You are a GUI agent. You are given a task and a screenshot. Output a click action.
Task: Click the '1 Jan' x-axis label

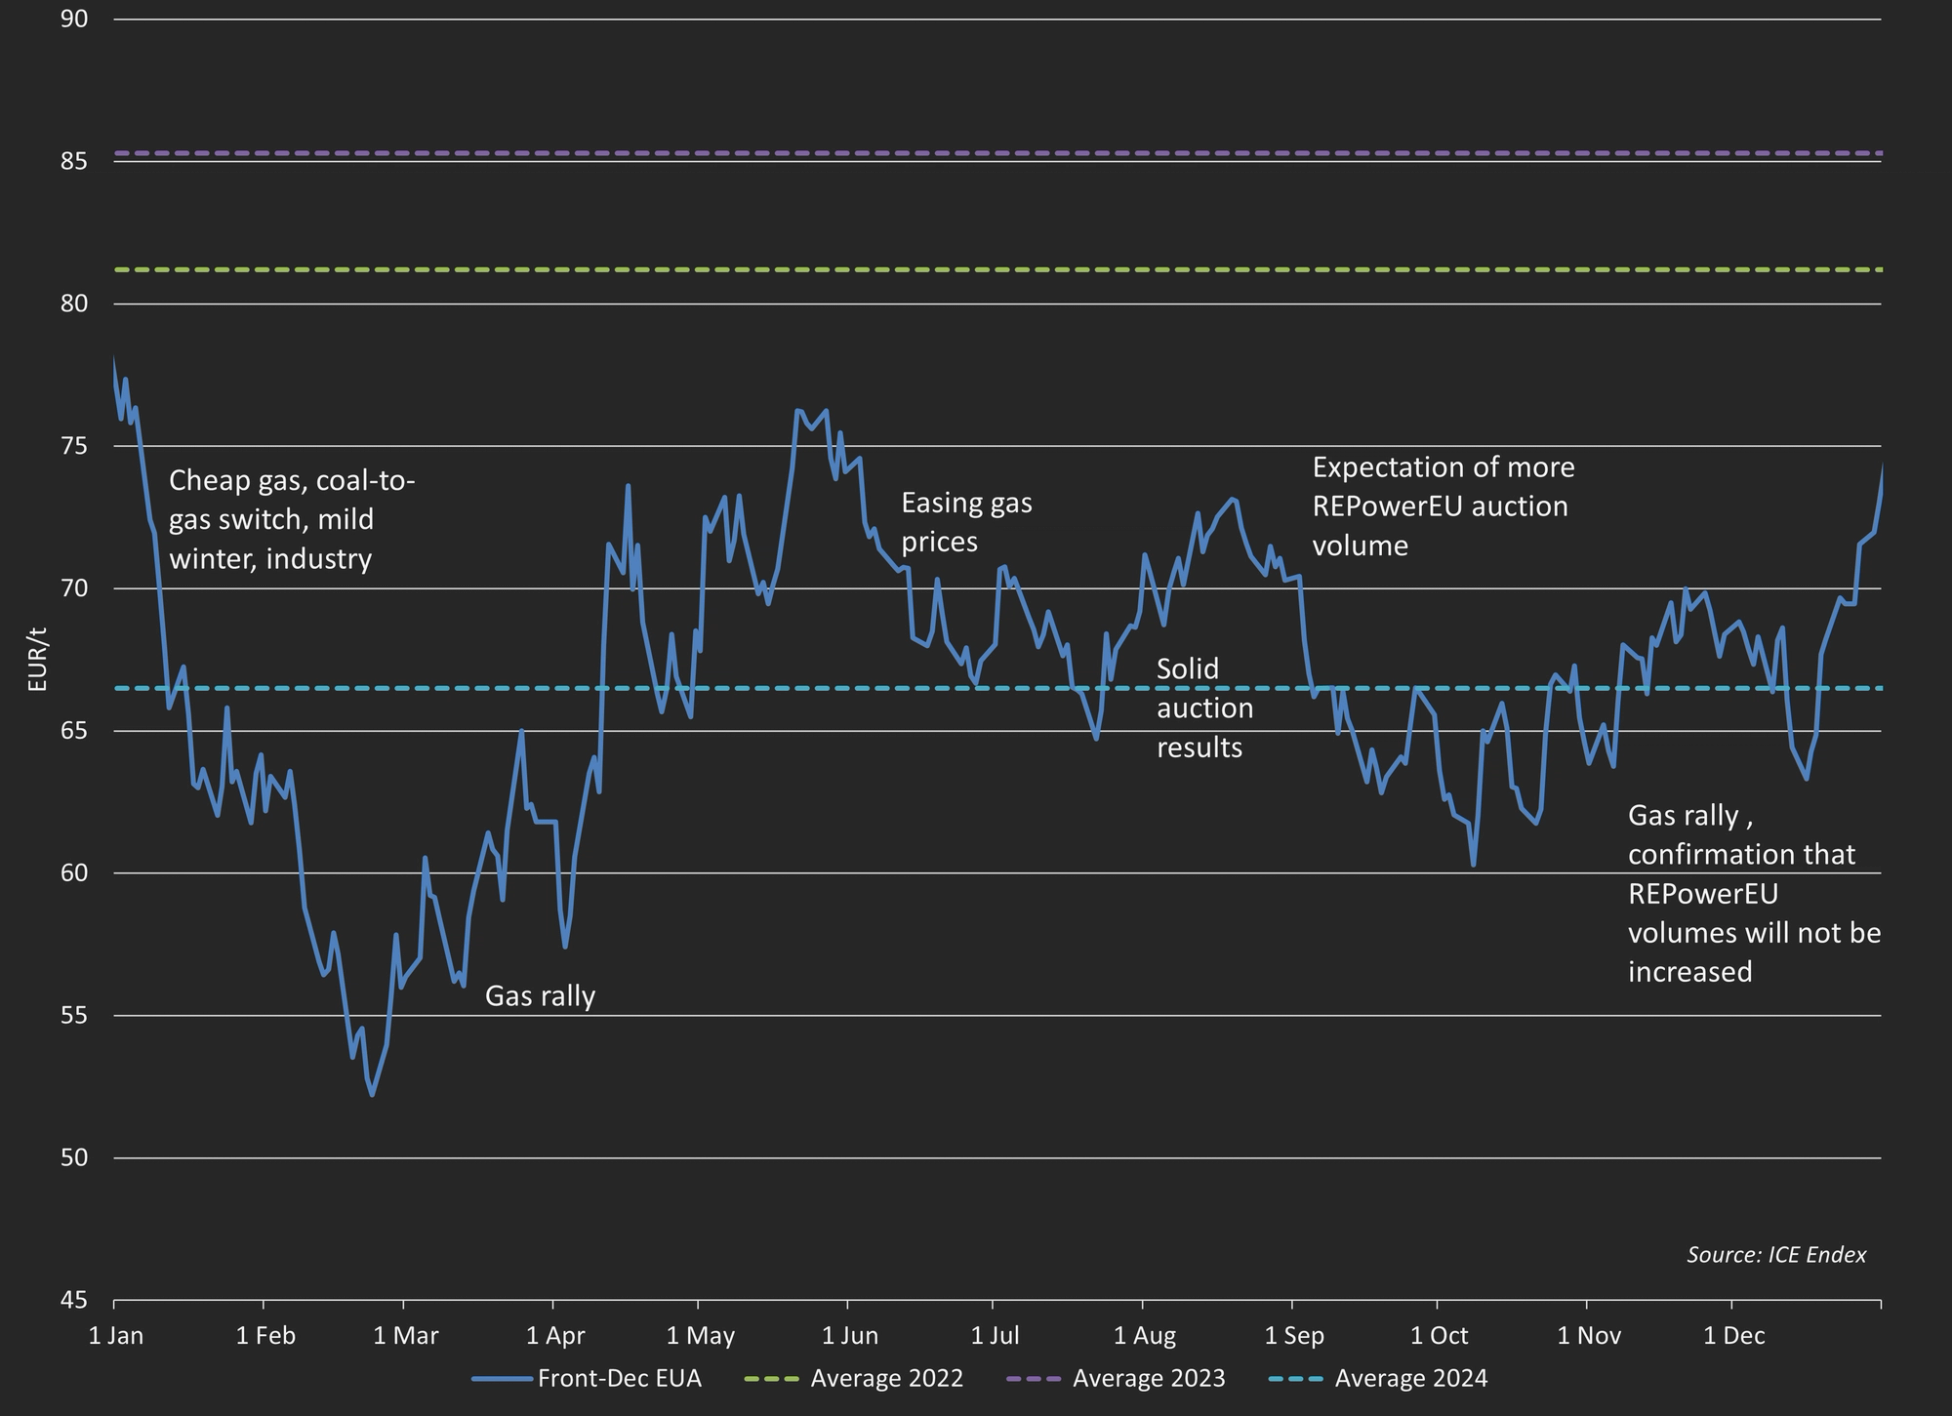pos(116,1335)
